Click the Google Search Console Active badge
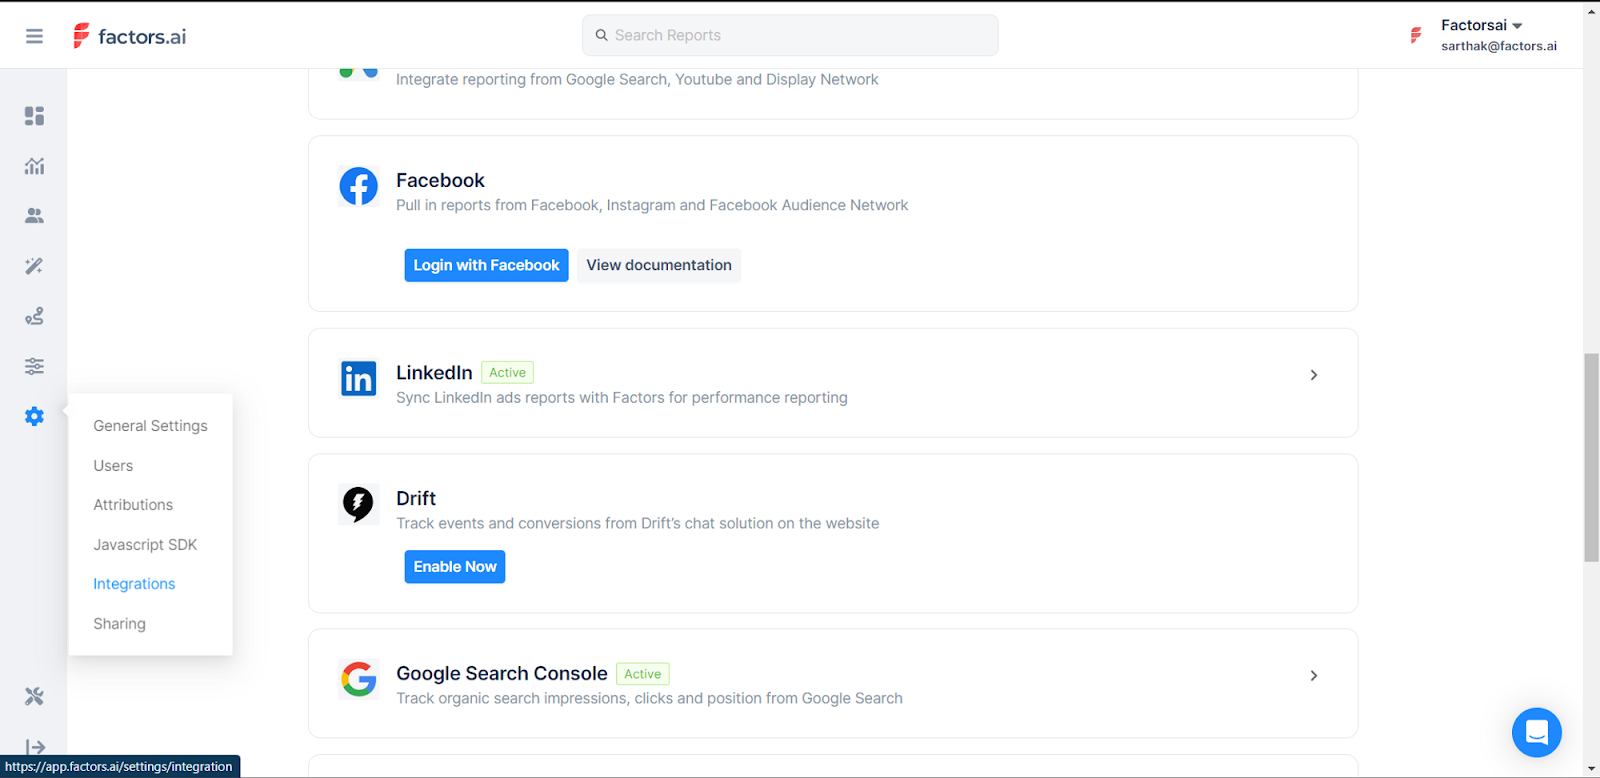This screenshot has height=778, width=1600. point(643,674)
